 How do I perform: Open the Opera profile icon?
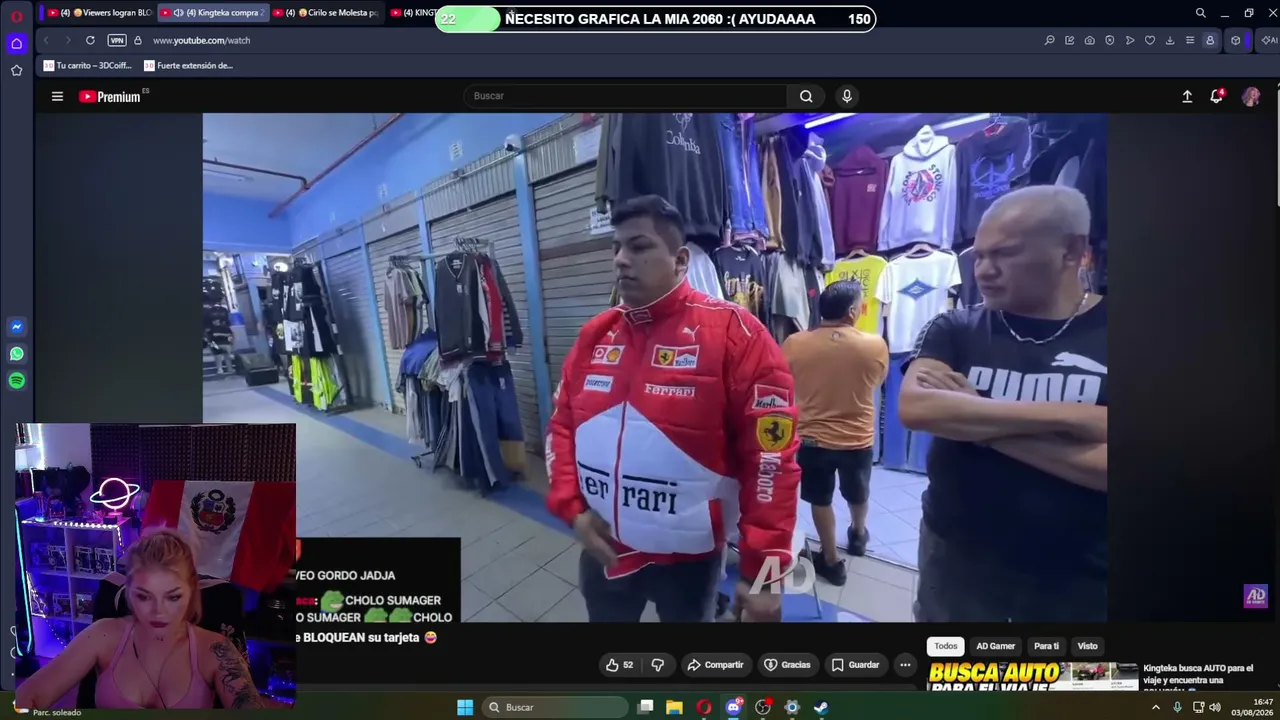(x=1210, y=40)
